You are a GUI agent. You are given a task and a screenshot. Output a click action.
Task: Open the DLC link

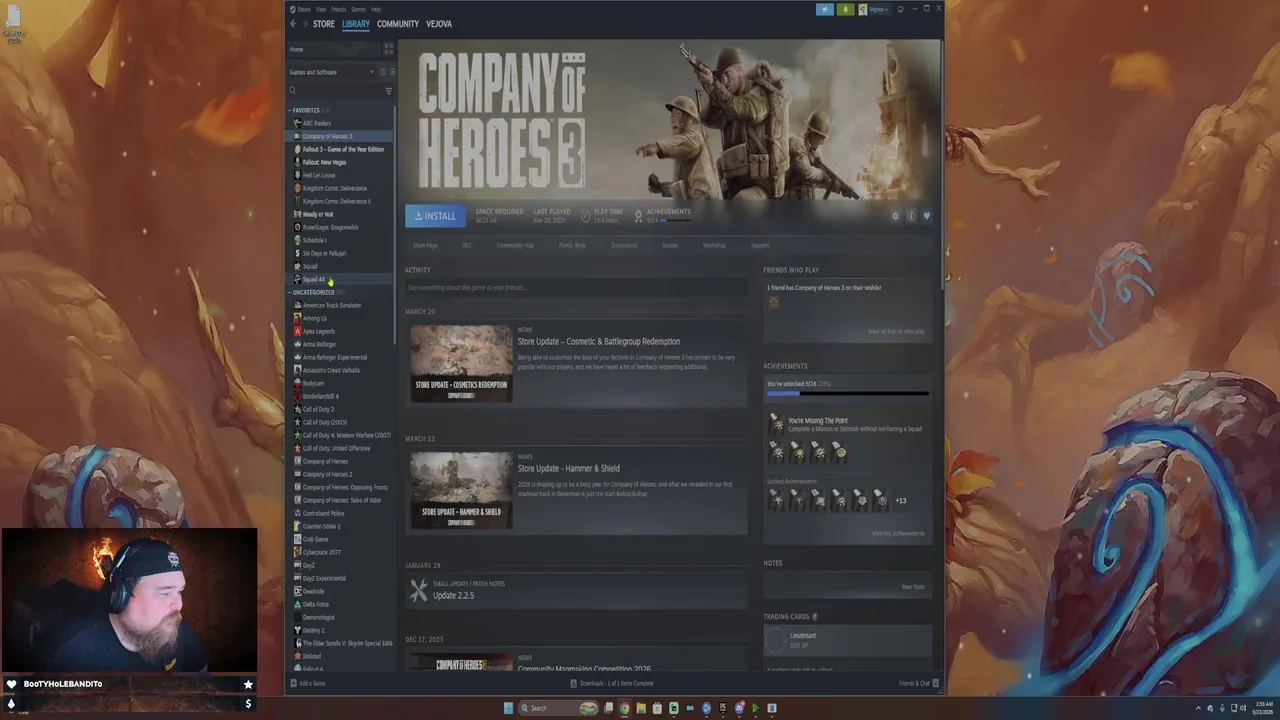tap(467, 245)
